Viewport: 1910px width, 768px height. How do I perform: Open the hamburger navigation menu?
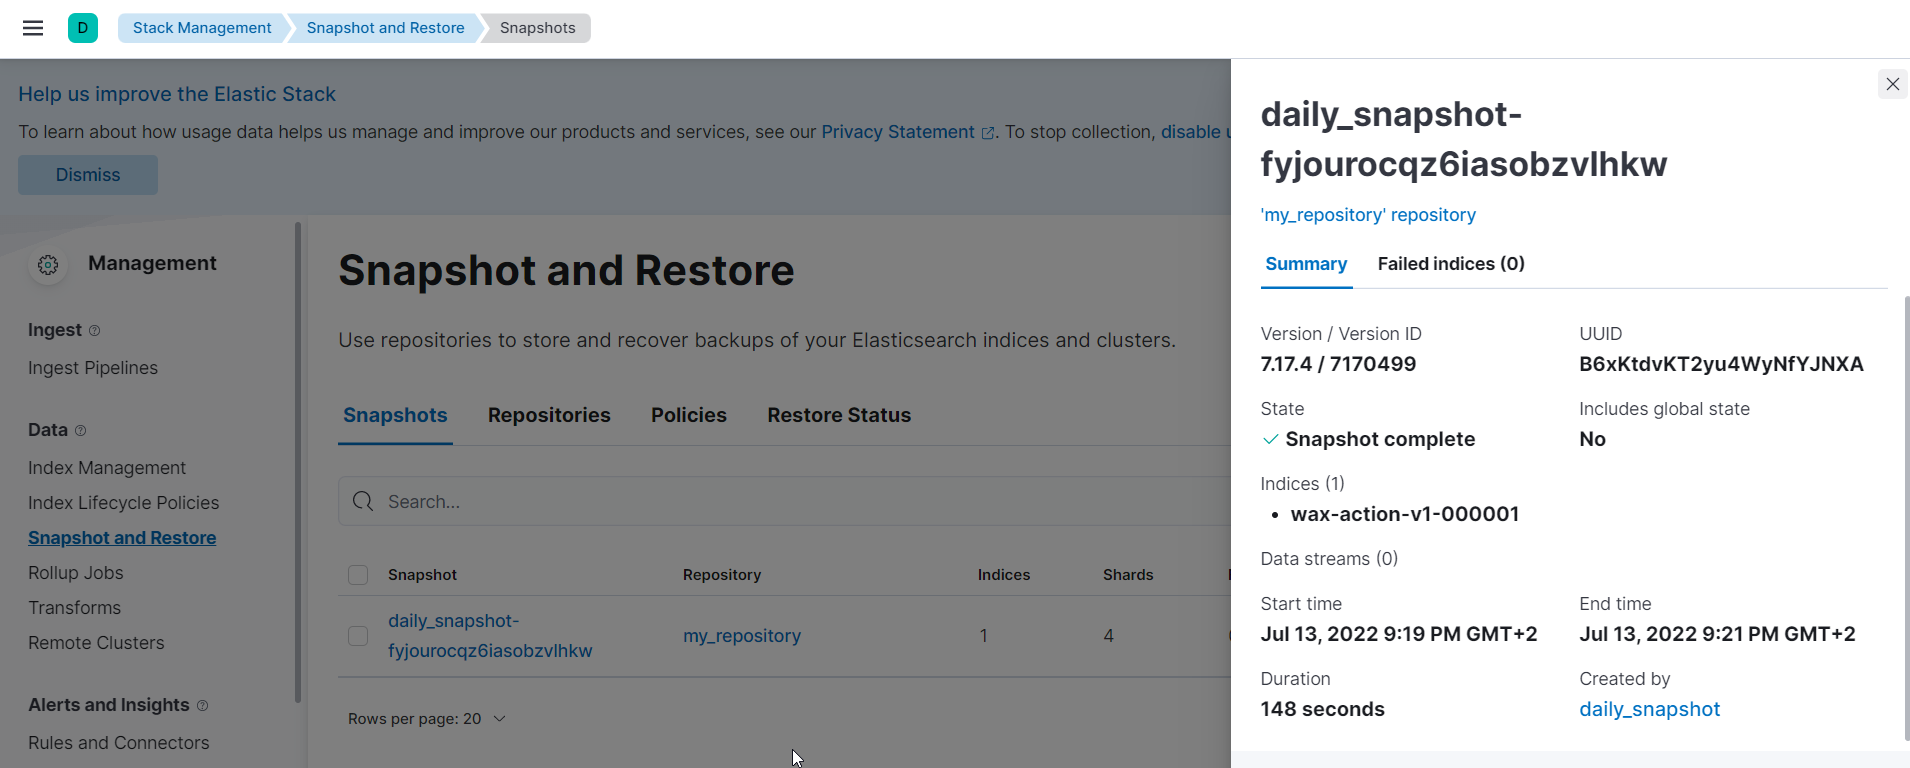click(33, 28)
